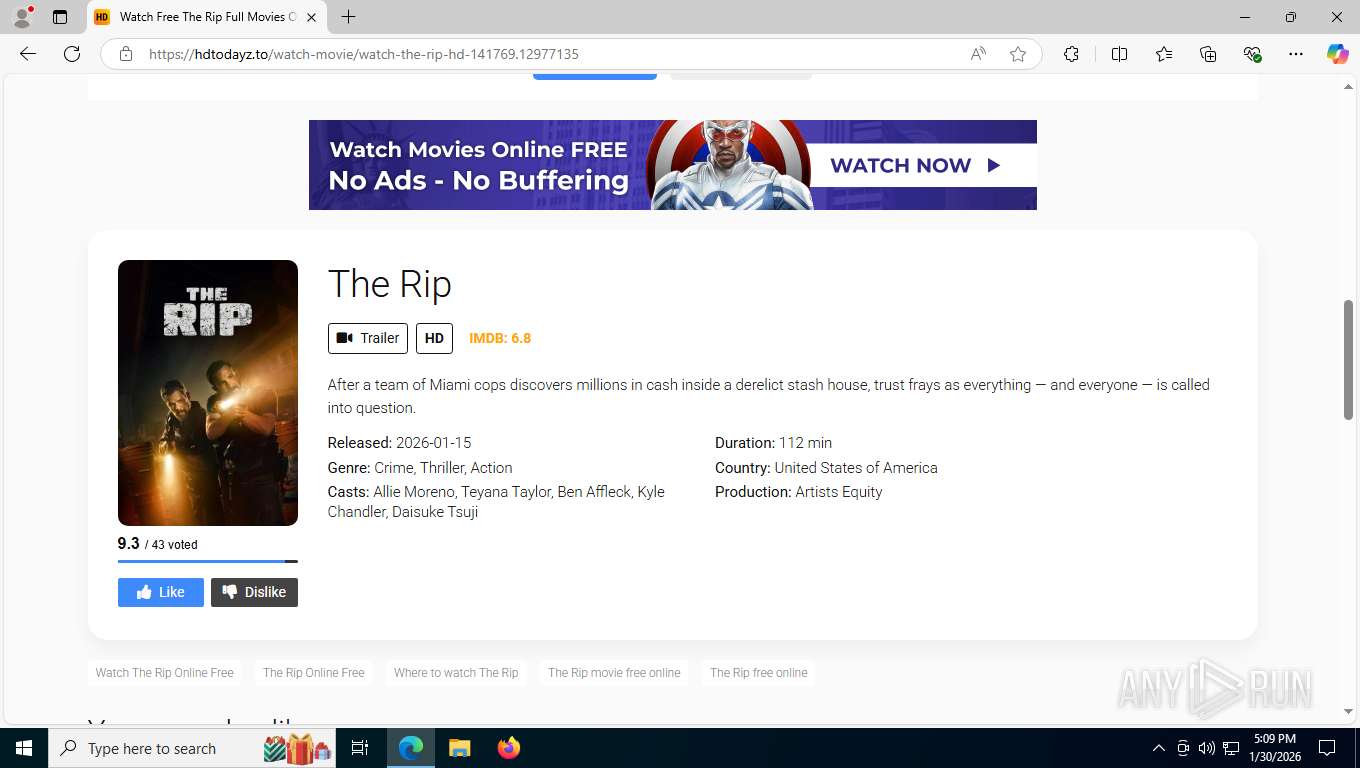This screenshot has height=768, width=1360.
Task: Click the release date 2026-01-15
Action: click(x=433, y=443)
